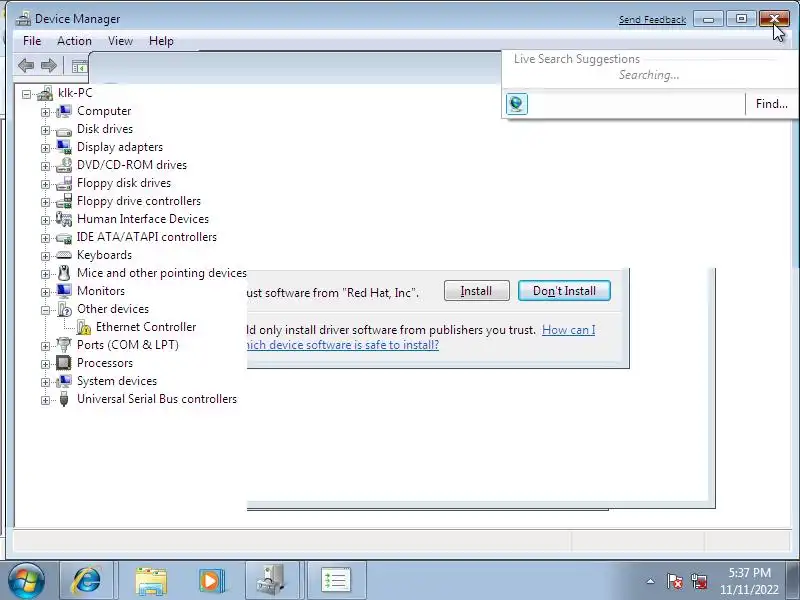
Task: Click the checklist-icon taskbar program button
Action: point(336,580)
